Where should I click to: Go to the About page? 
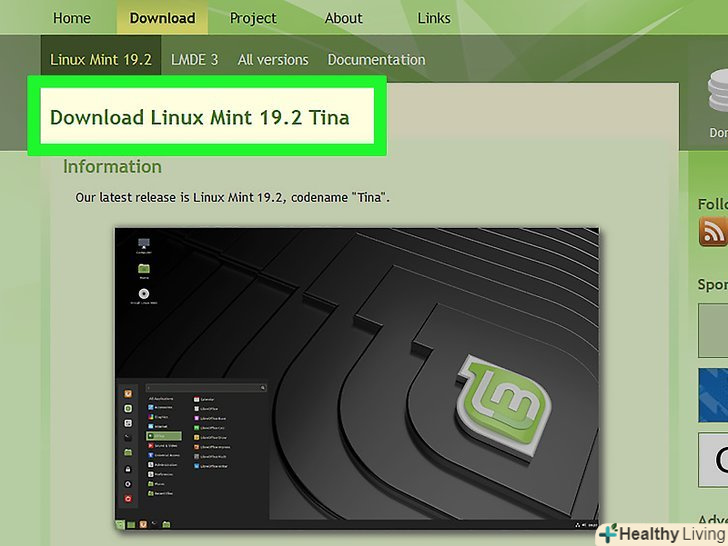coord(343,18)
